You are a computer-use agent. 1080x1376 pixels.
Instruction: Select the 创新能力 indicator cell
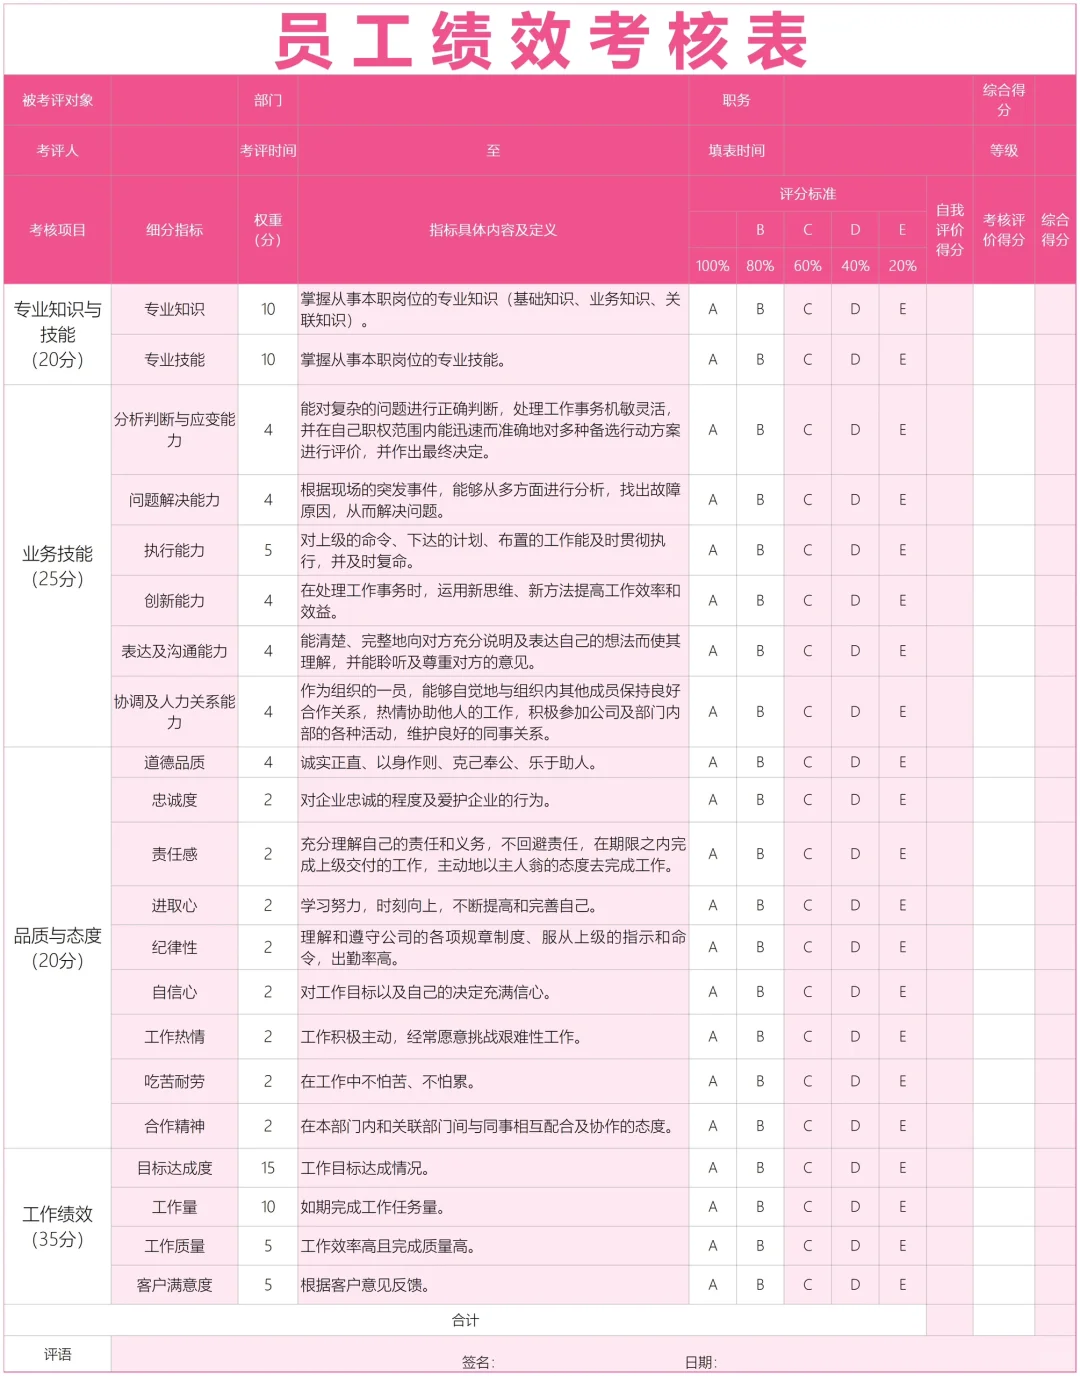pos(174,601)
